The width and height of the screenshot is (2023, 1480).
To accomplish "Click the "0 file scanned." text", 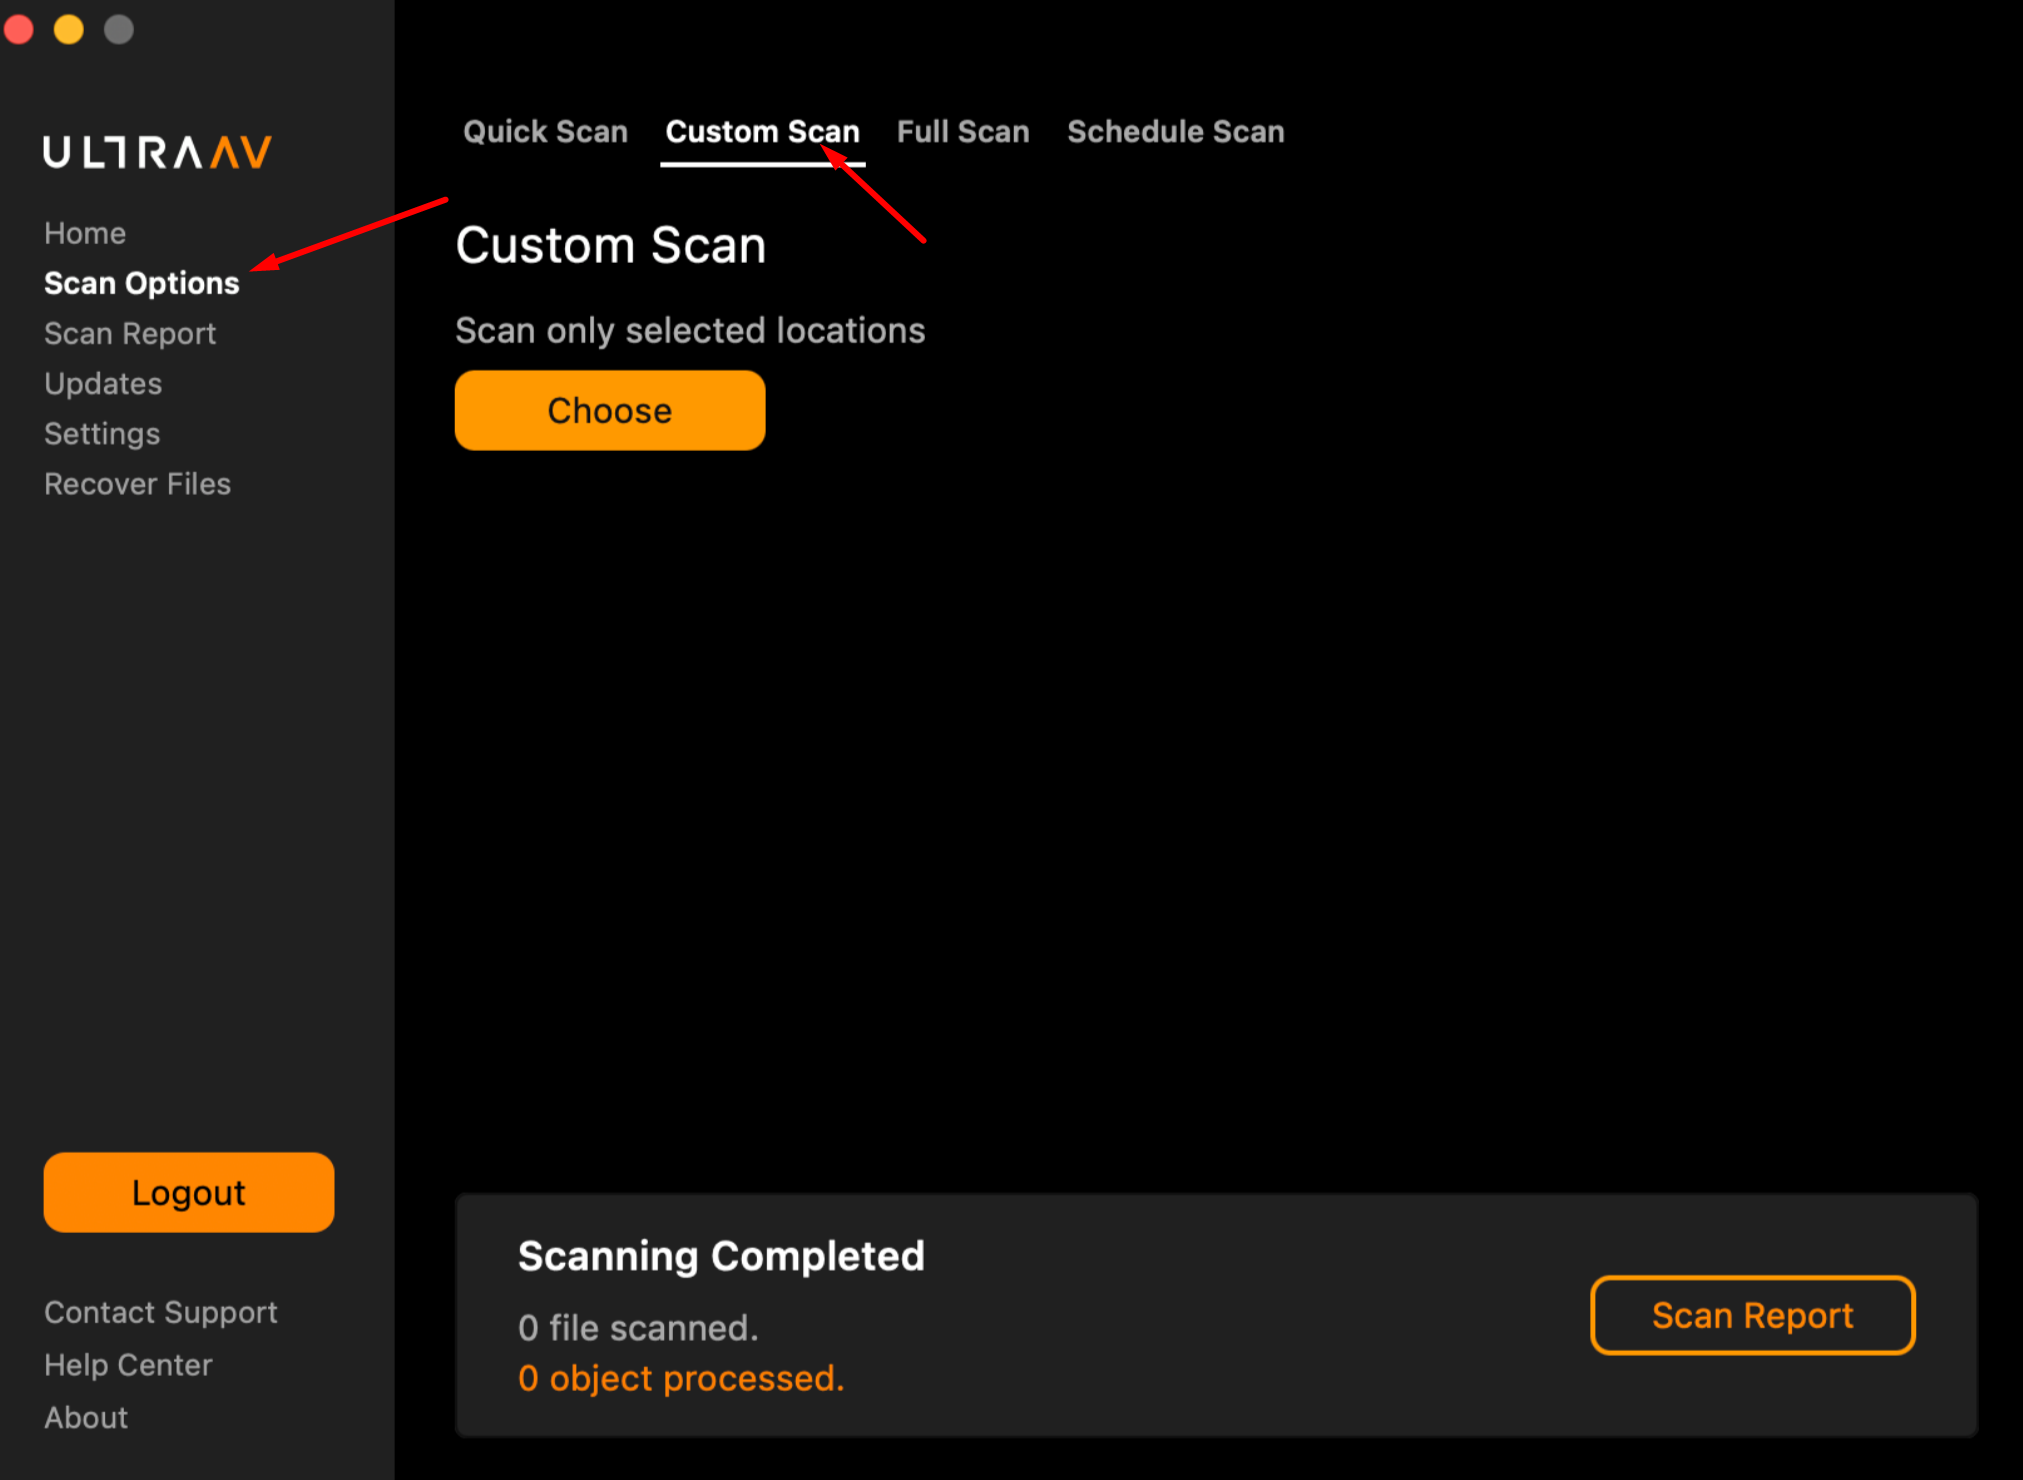I will [x=638, y=1328].
